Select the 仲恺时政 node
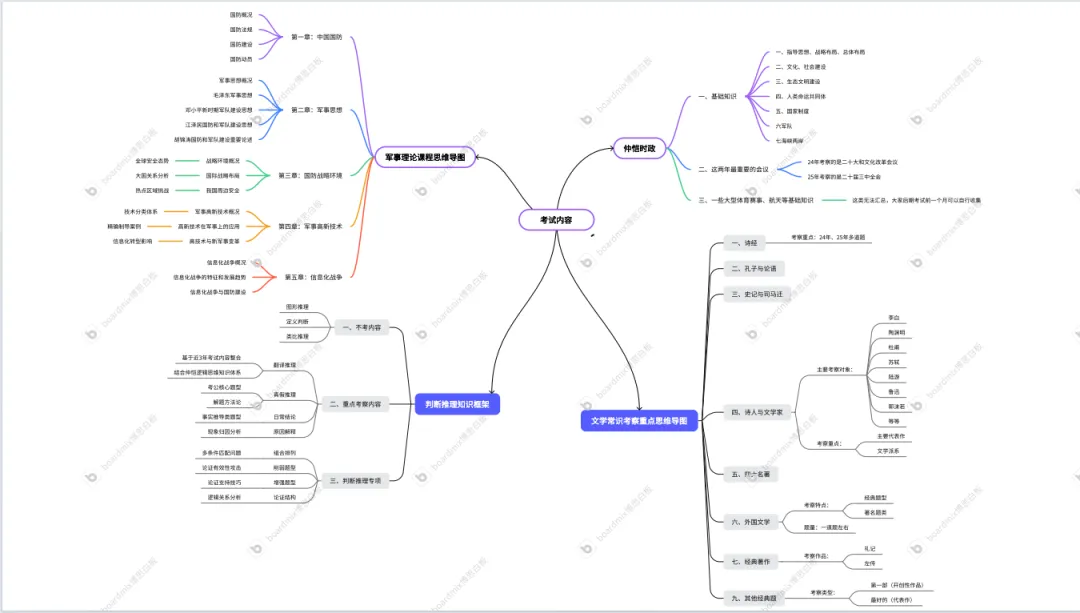Viewport: 1080px width, 613px height. 639,148
